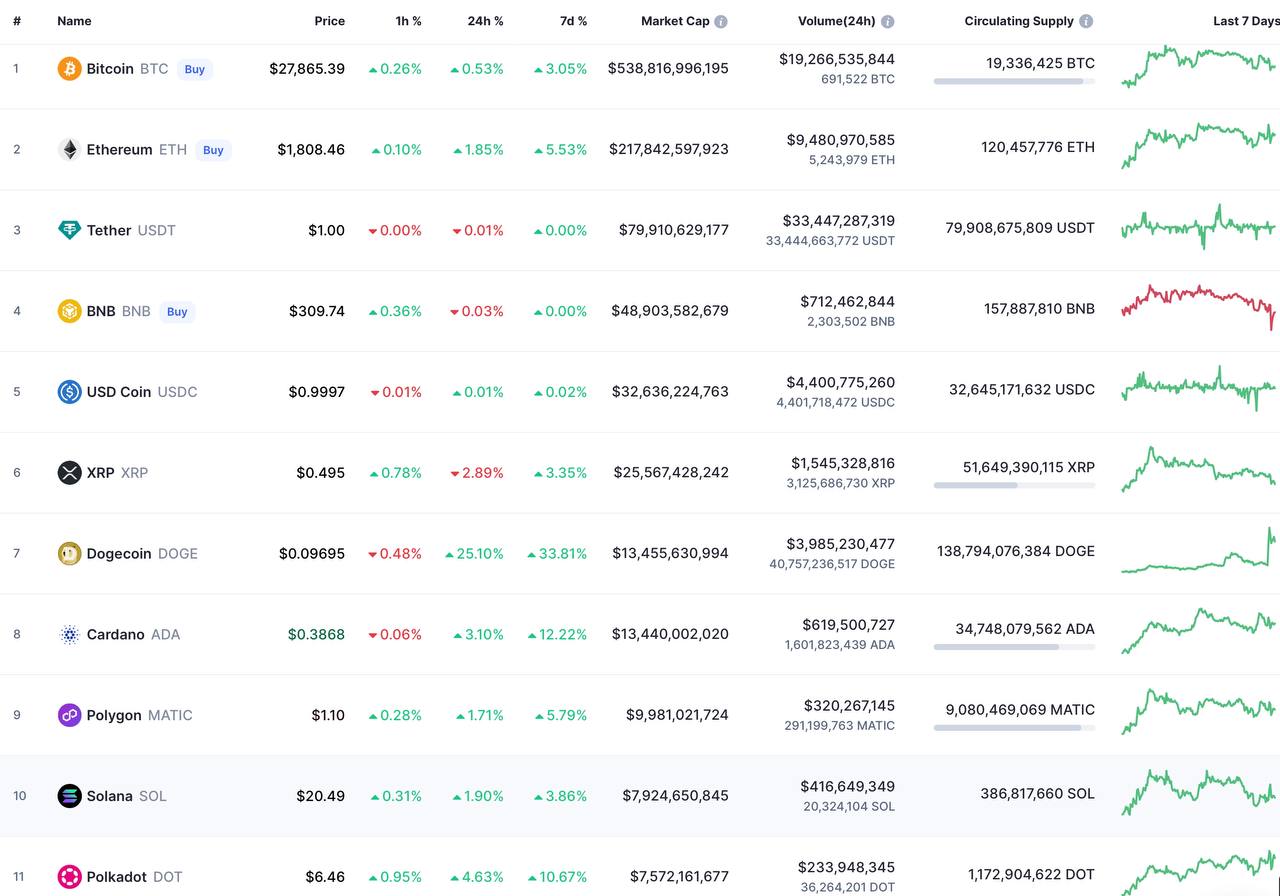
Task: Click the Market Cap info icon
Action: [721, 21]
